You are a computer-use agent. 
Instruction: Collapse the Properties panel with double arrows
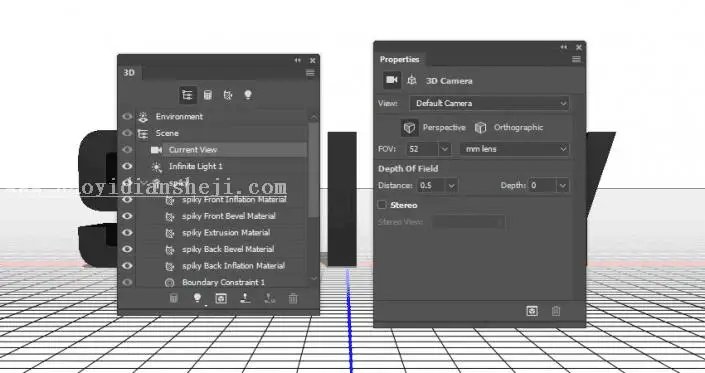click(564, 47)
